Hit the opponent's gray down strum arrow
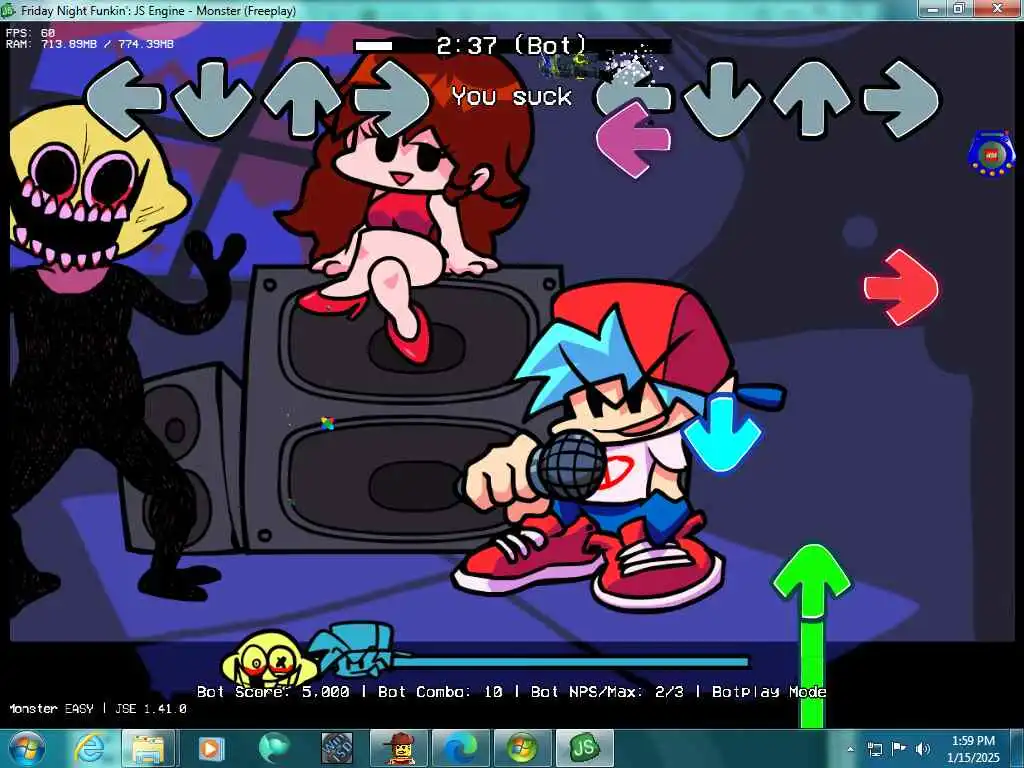Screen dimensions: 1024x768 212,98
